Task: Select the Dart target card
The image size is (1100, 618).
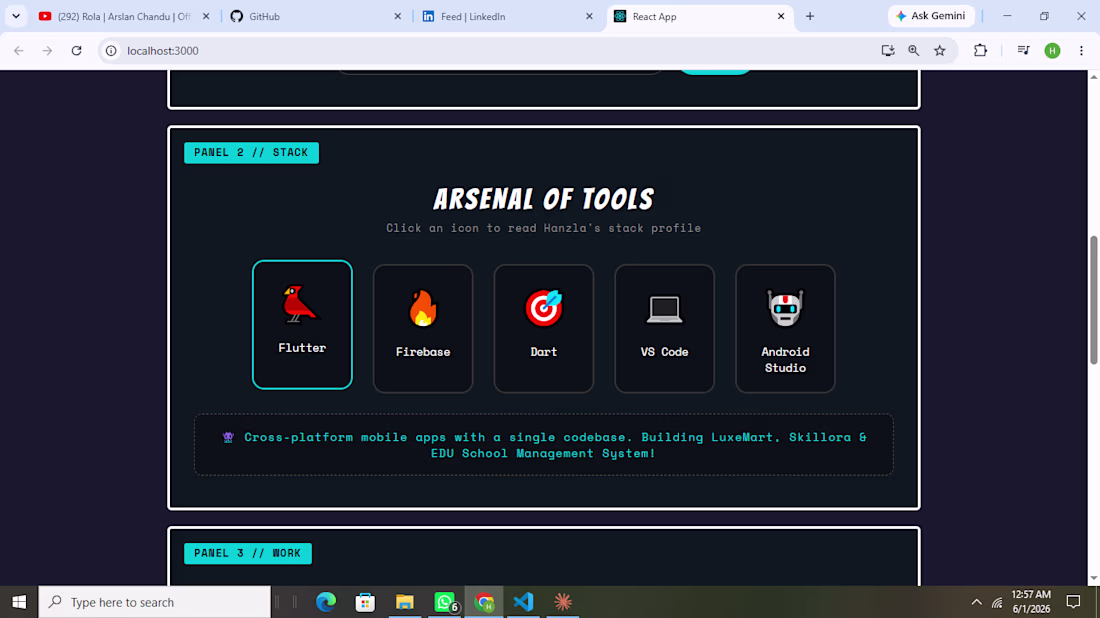Action: (544, 328)
